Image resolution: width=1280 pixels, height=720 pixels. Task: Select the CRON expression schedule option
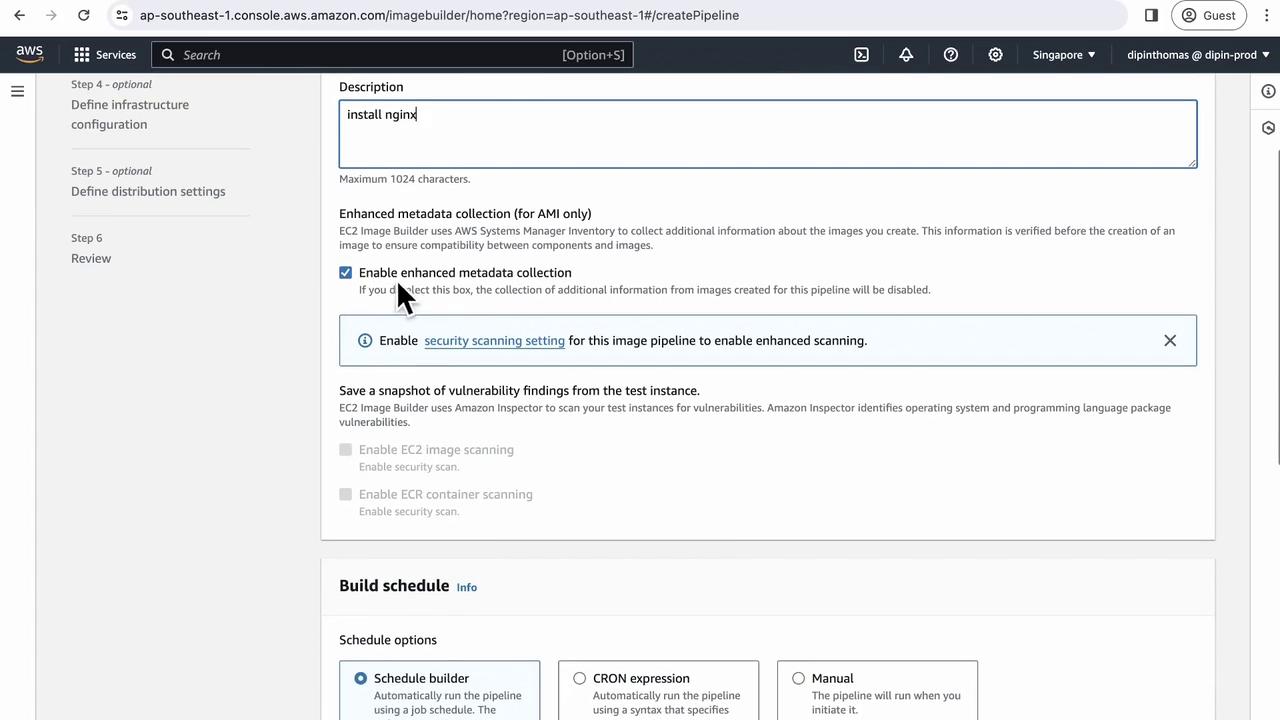coord(579,678)
